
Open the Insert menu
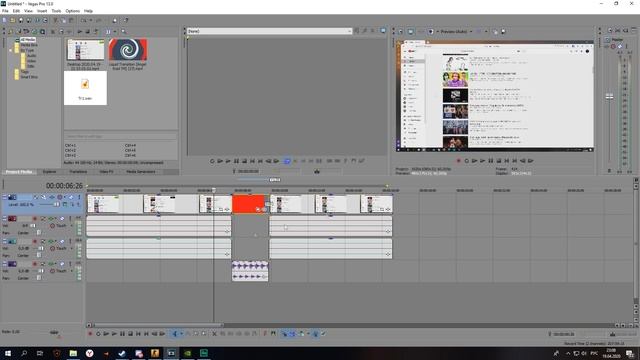(42, 11)
